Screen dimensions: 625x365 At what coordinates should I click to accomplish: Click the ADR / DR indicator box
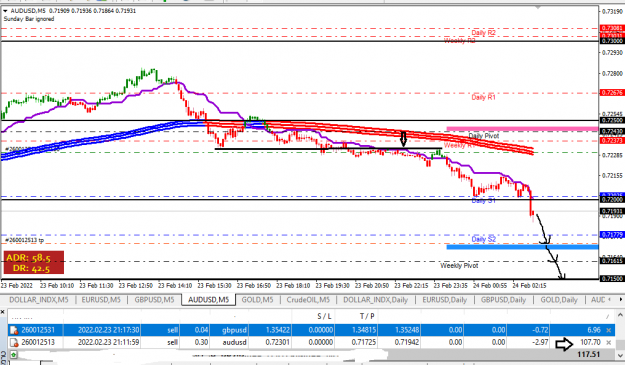tap(33, 263)
